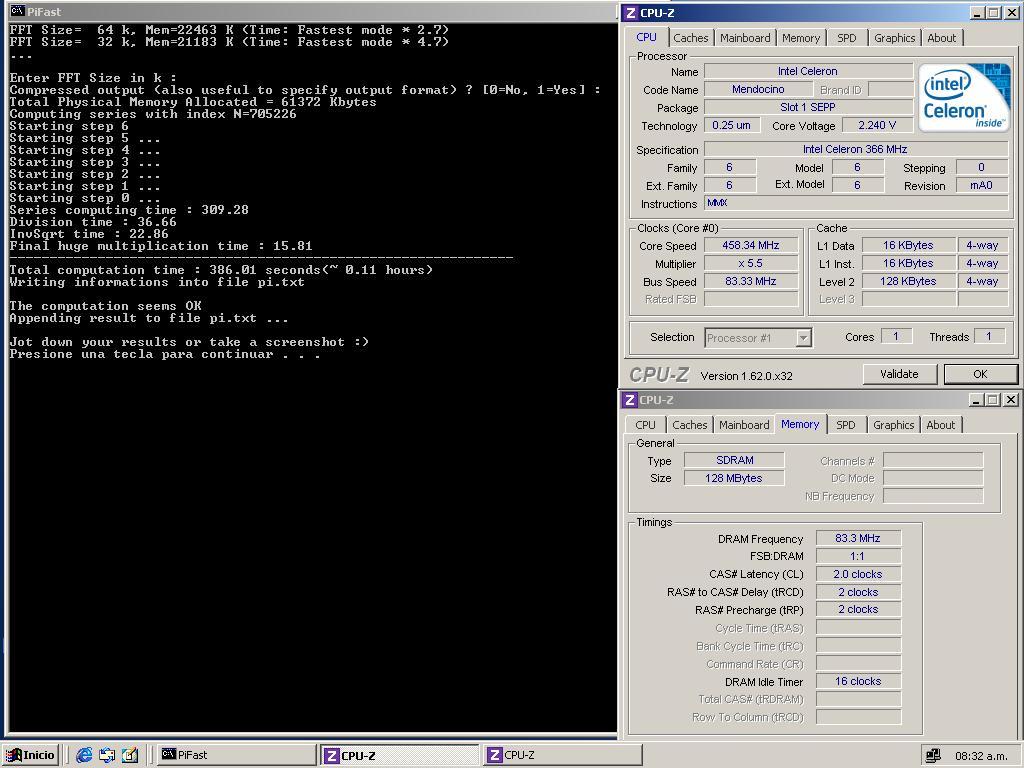Open Mainboard tab in lower CPU-Z window
The width and height of the screenshot is (1024, 768).
click(x=744, y=424)
